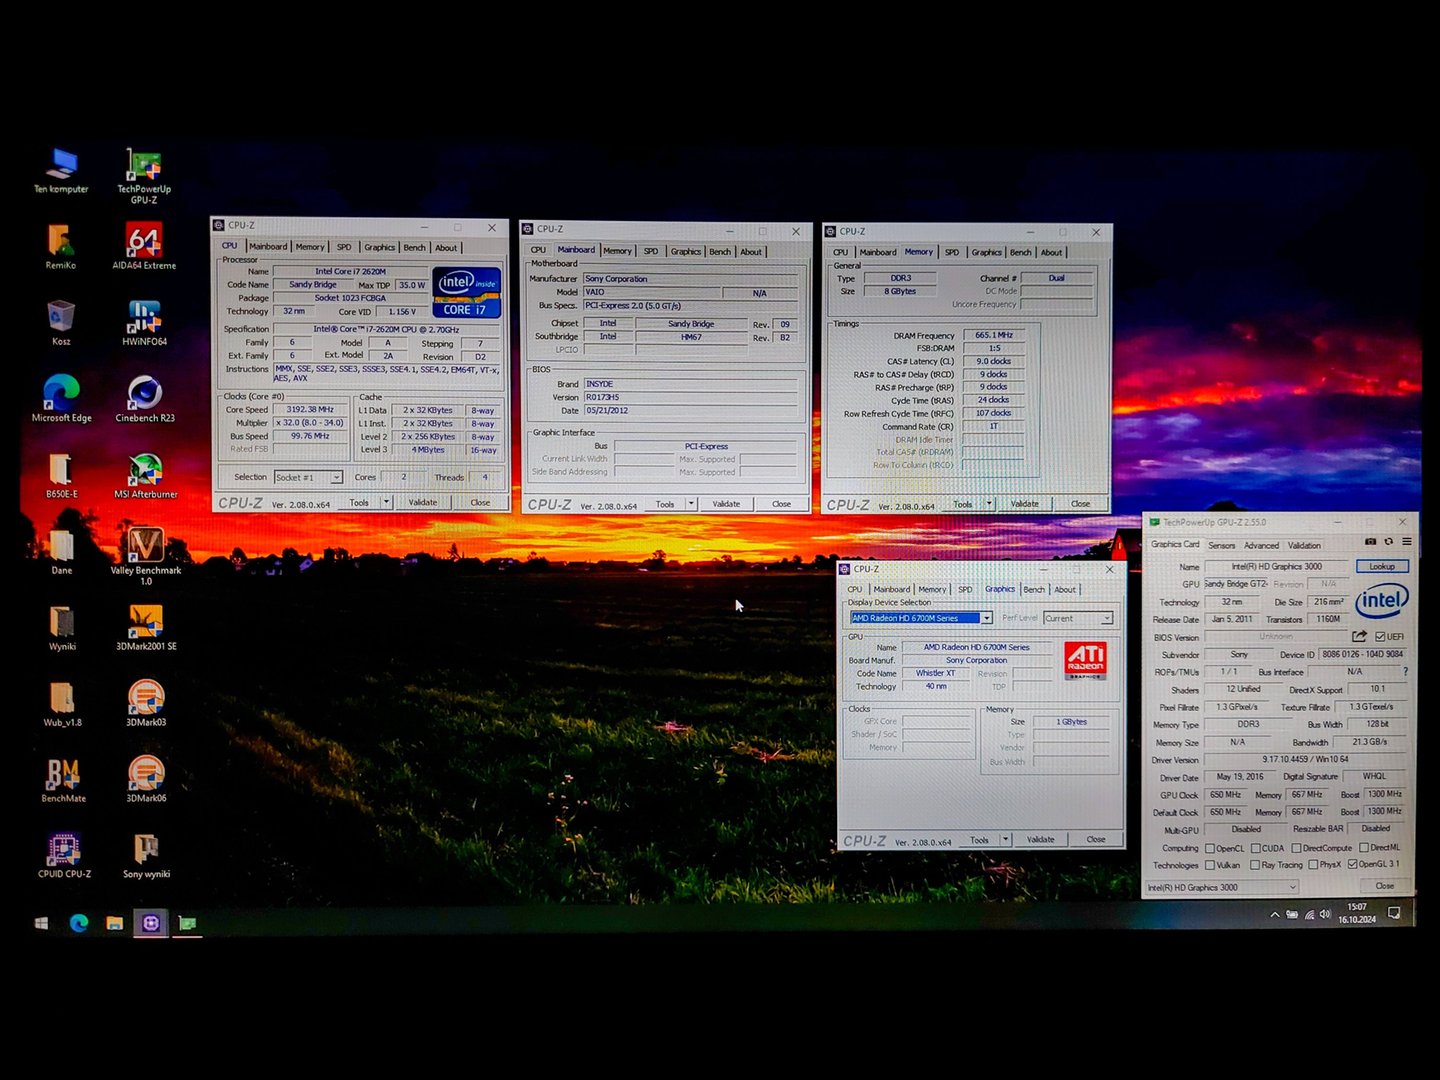
Task: Launch CPUID CPU-Z desktop shortcut
Action: point(64,855)
